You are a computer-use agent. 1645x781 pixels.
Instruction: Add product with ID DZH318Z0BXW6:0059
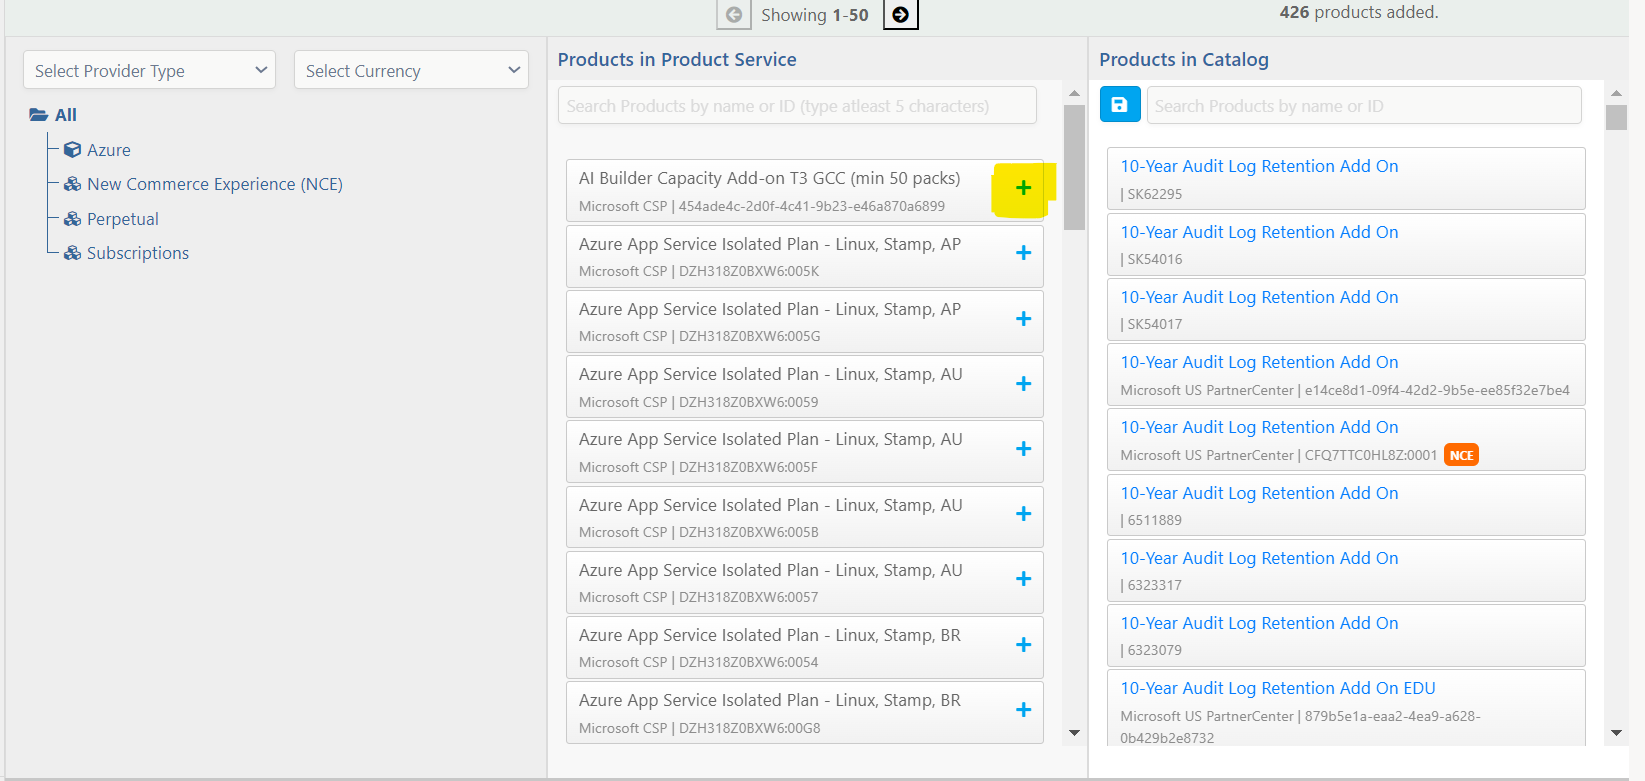coord(1023,384)
